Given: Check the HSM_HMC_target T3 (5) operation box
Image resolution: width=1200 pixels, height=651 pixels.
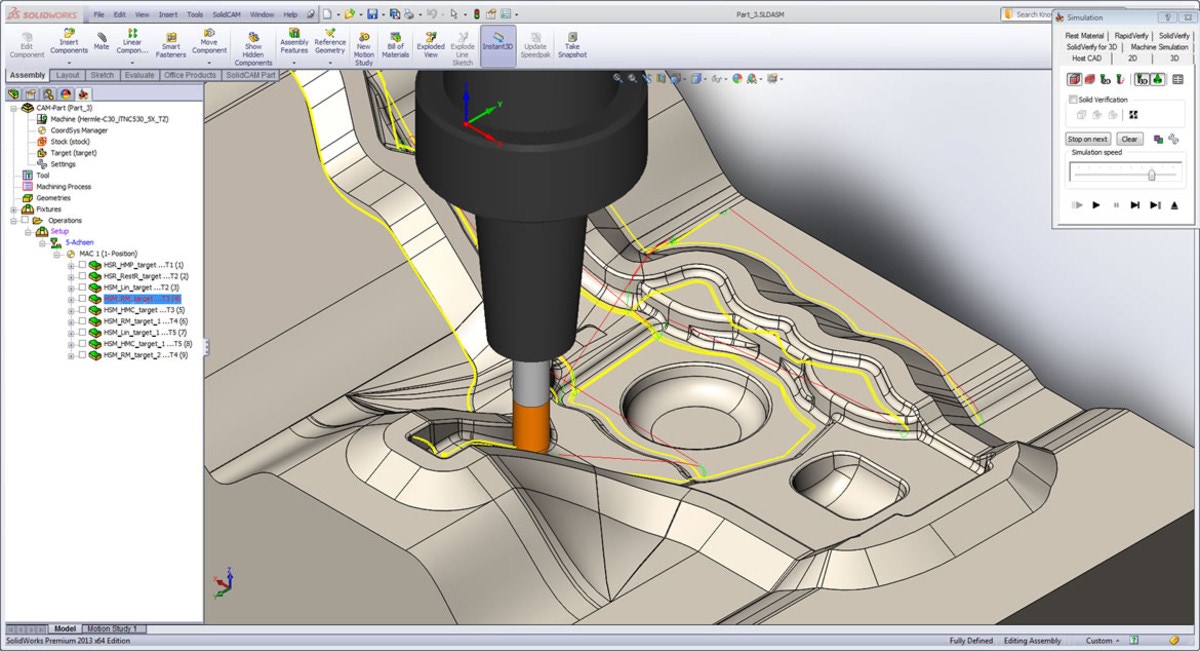Looking at the screenshot, I should coord(83,310).
